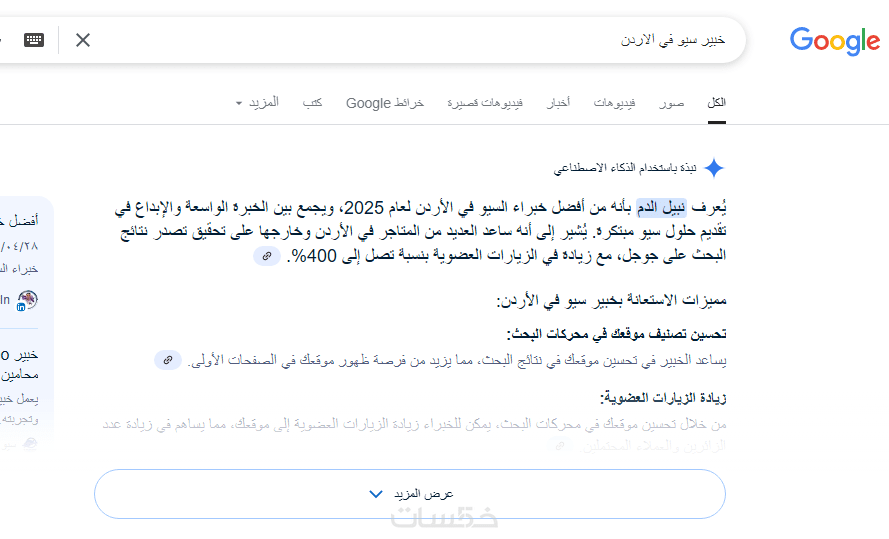This screenshot has width=889, height=539.
Task: Click the LinkedIn profile avatar in side card
Action: [27, 300]
